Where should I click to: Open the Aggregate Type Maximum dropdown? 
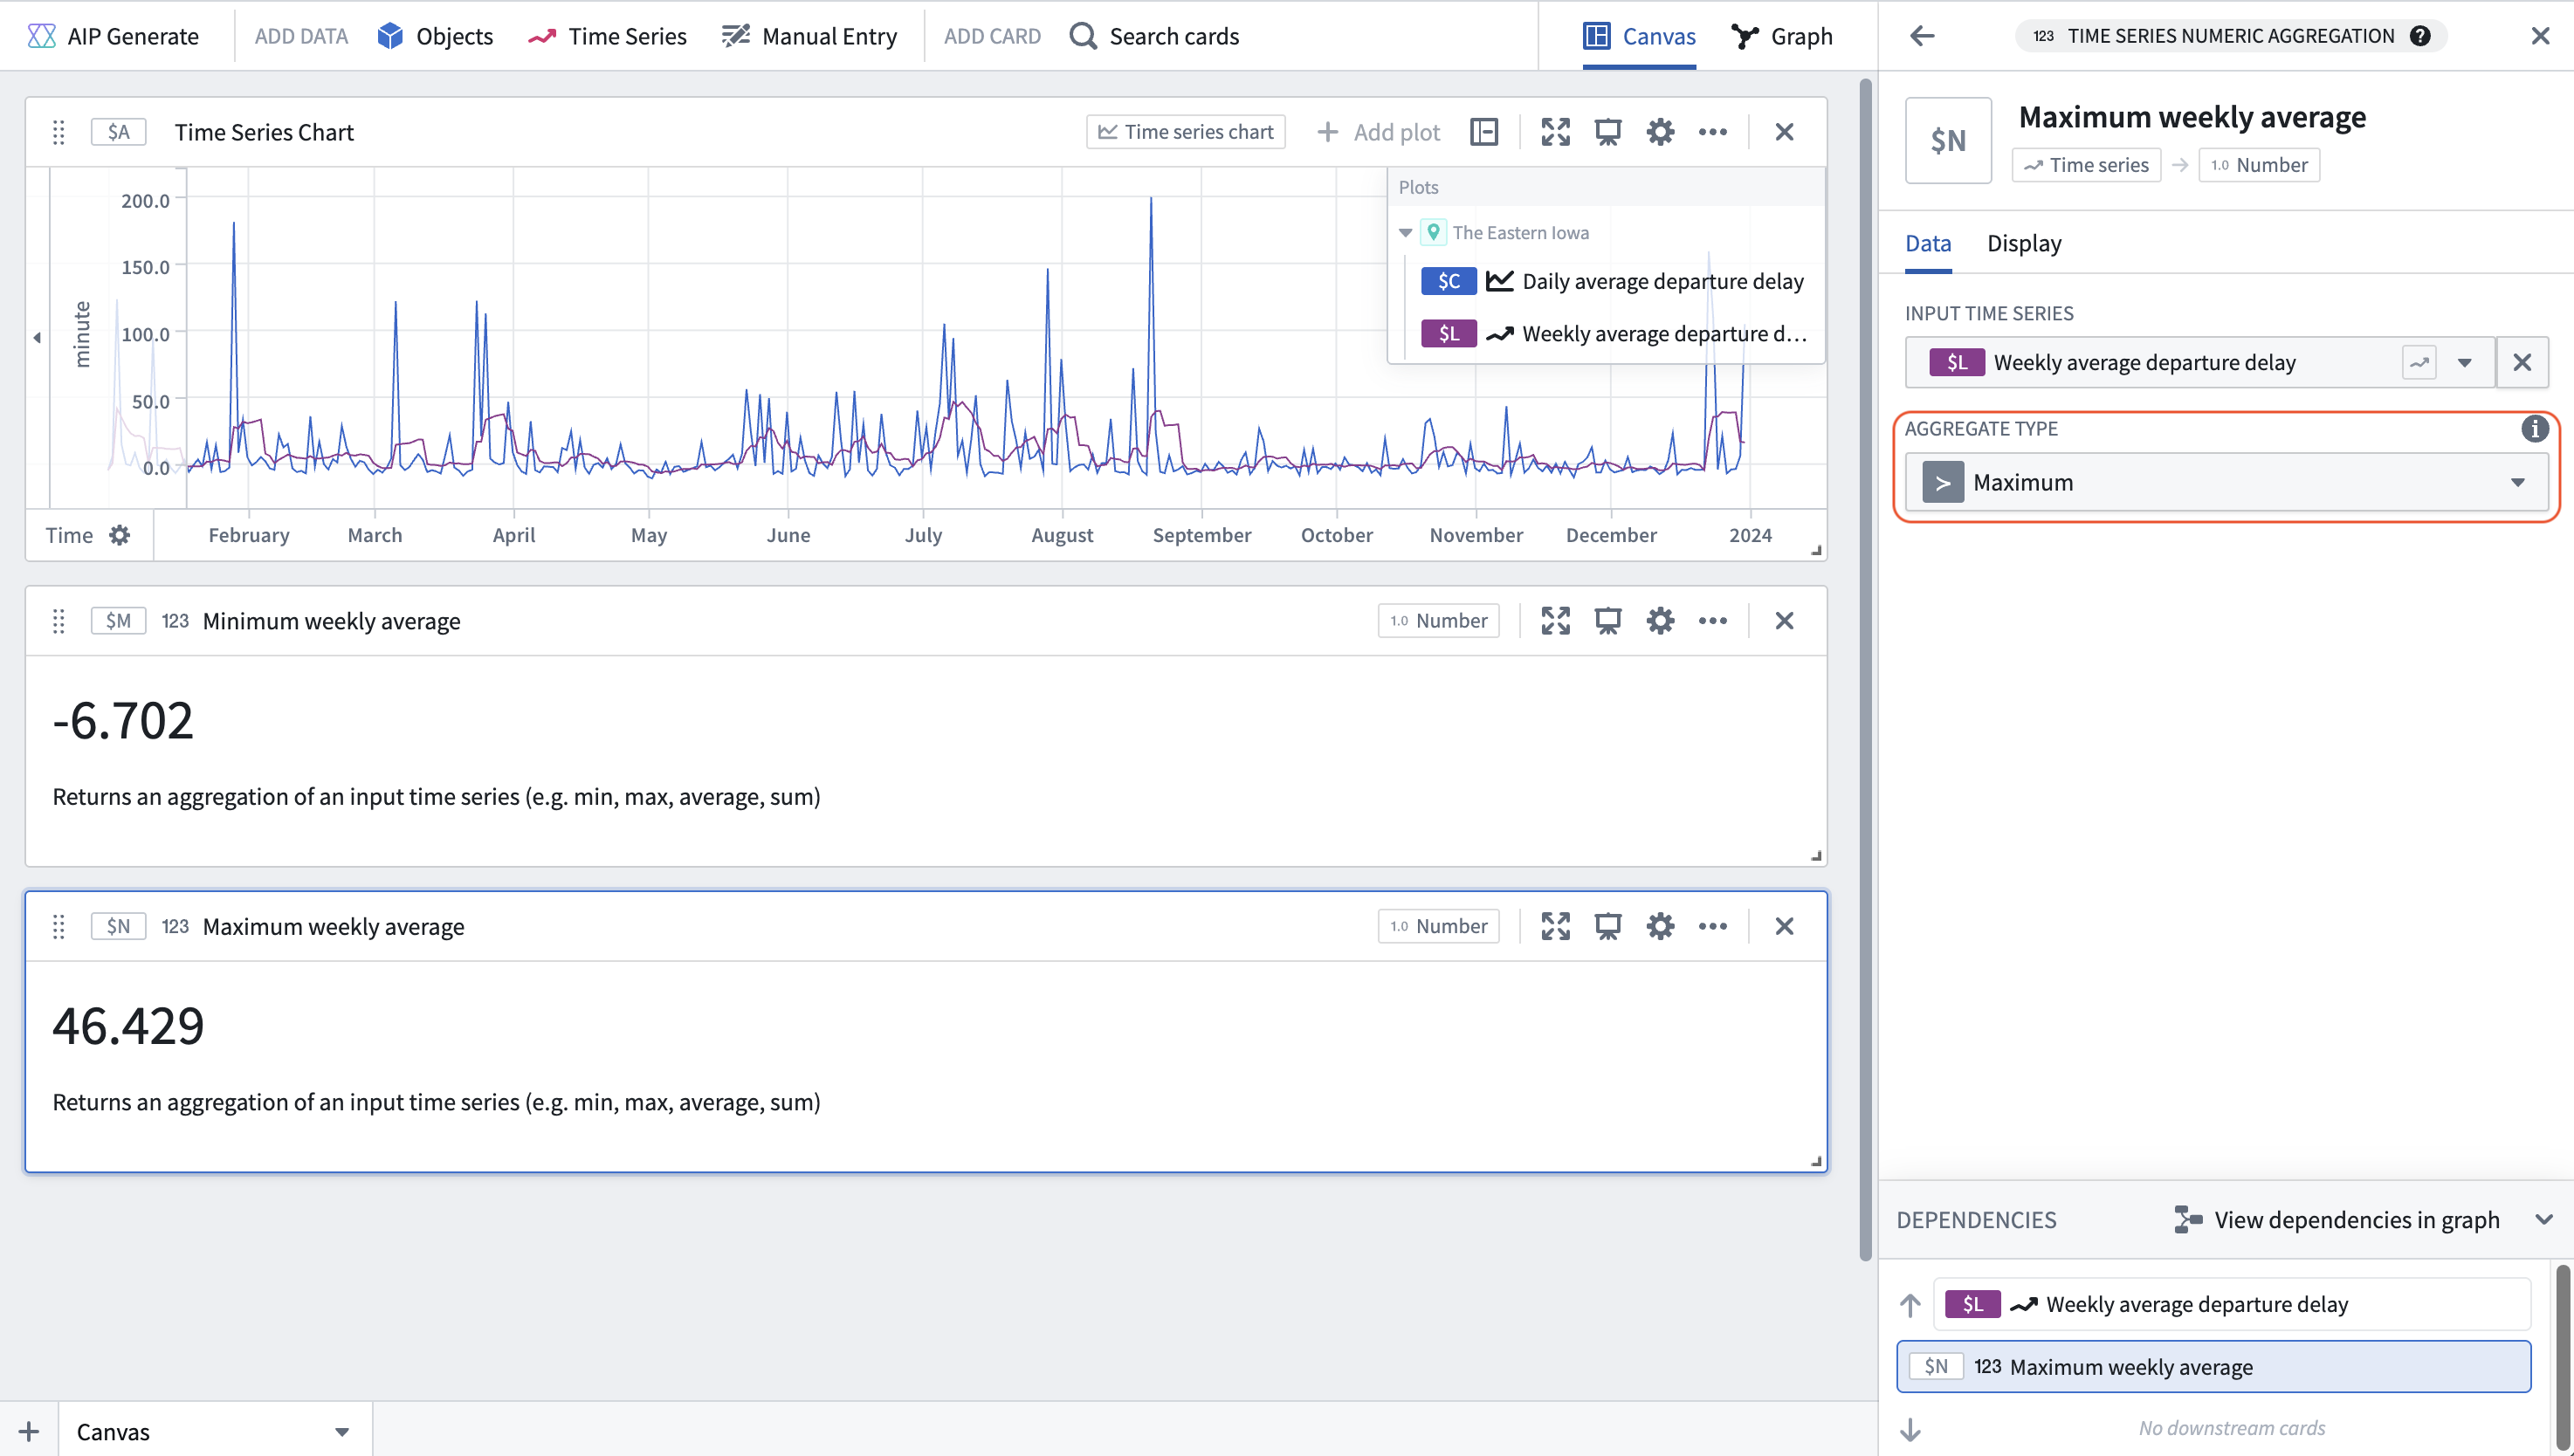pos(2226,483)
